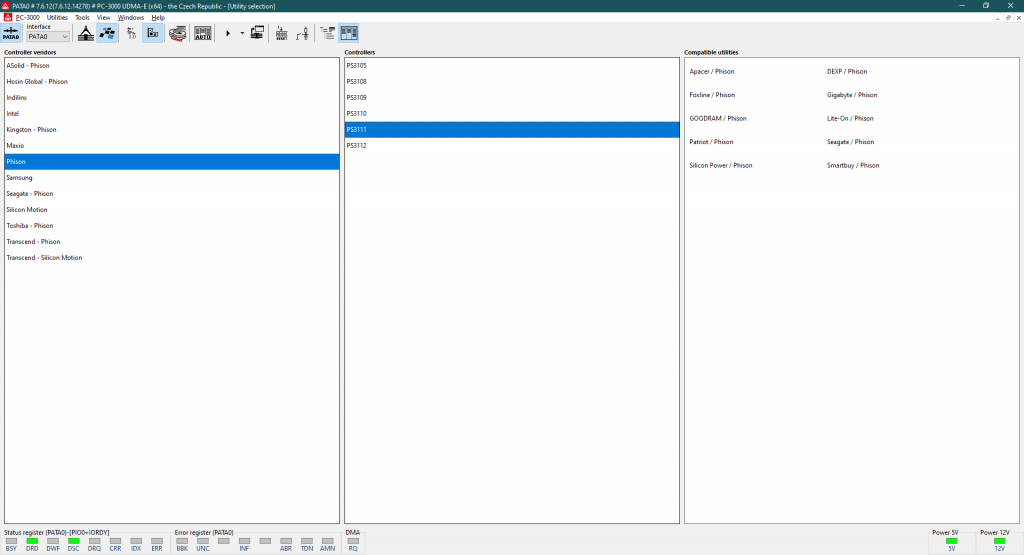Click the computer network toolbar icon
Viewport: 1024px width, 555px height.
[257, 33]
